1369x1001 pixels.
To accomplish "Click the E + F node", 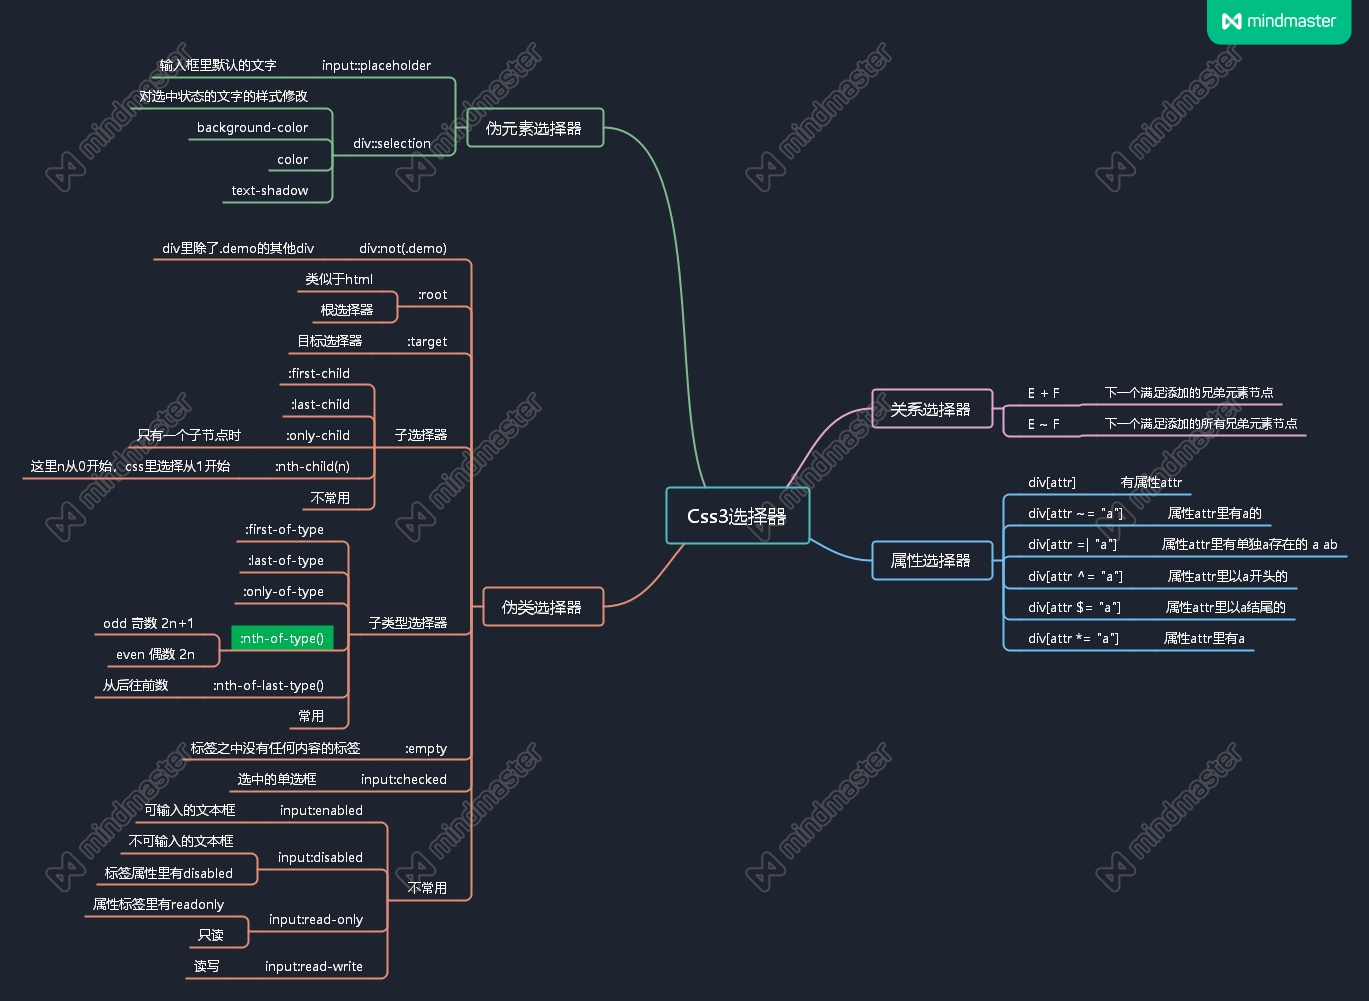I will pyautogui.click(x=1043, y=394).
